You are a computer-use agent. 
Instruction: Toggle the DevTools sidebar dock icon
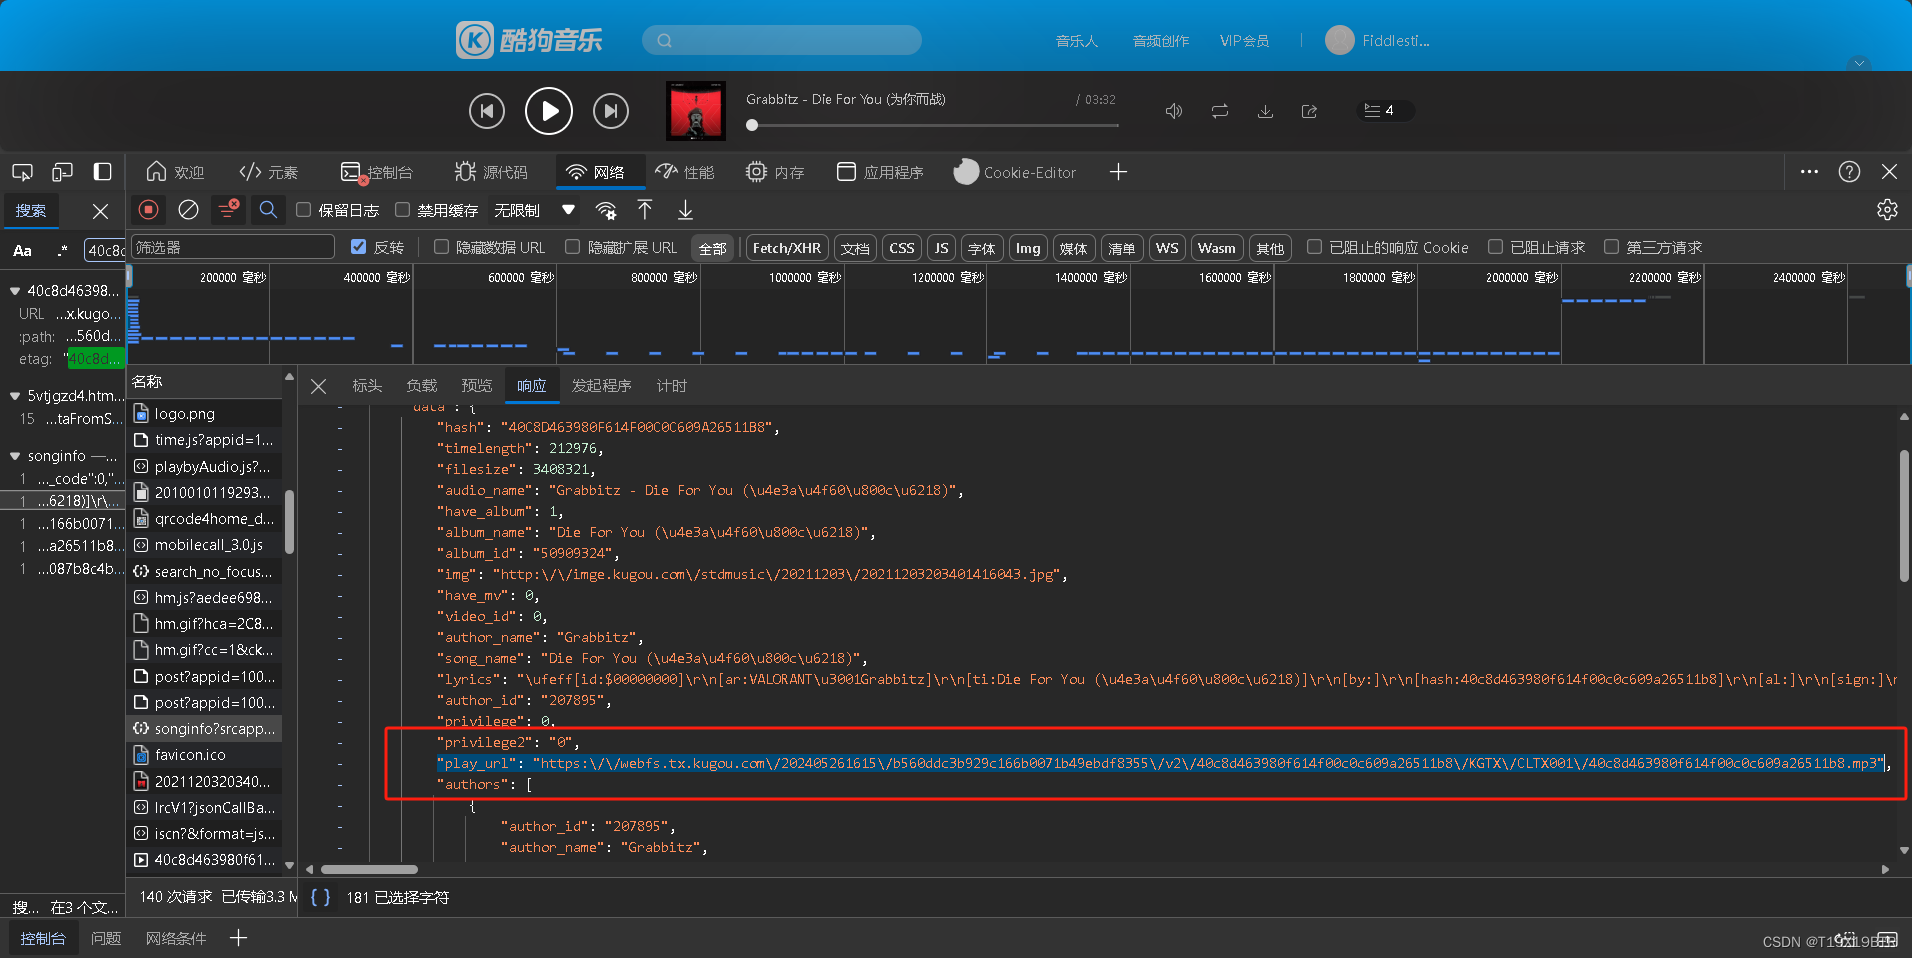102,172
